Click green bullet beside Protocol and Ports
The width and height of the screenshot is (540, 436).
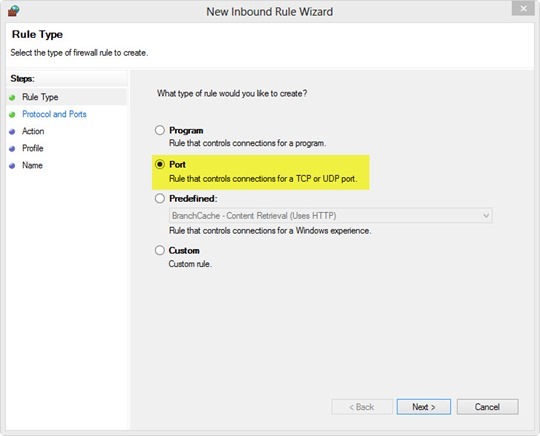tap(12, 115)
